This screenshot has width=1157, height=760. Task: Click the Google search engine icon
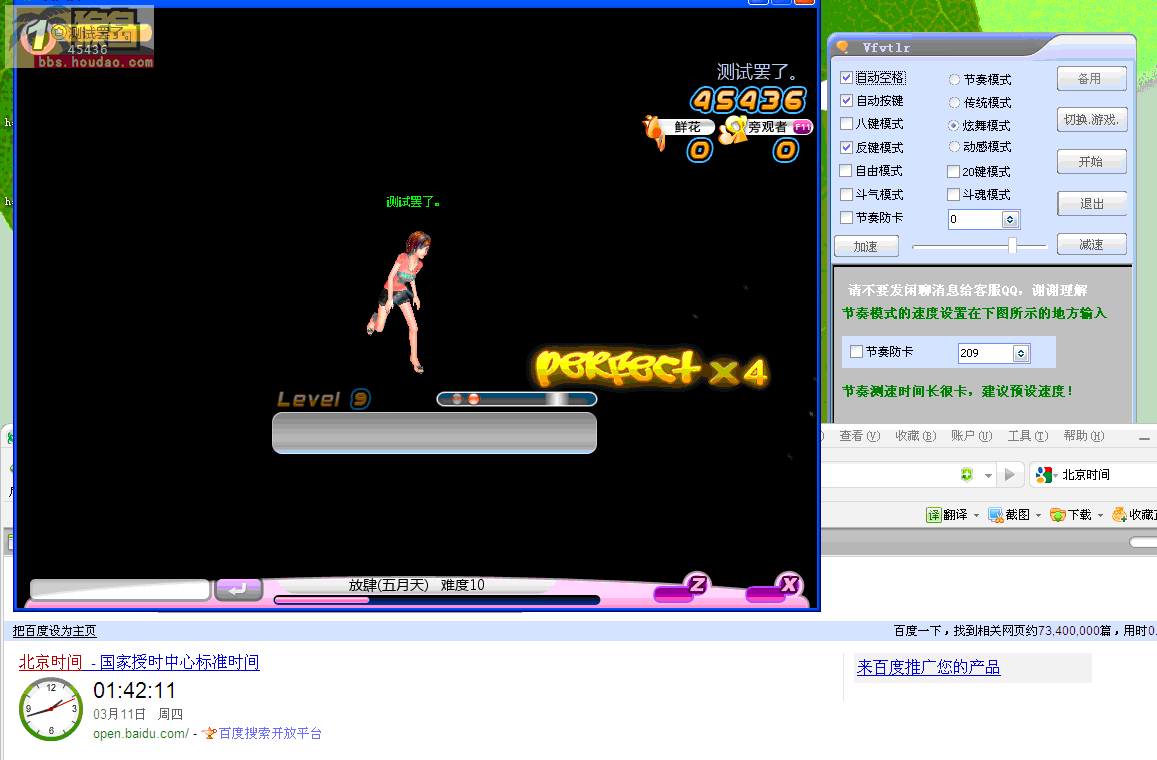click(1043, 475)
